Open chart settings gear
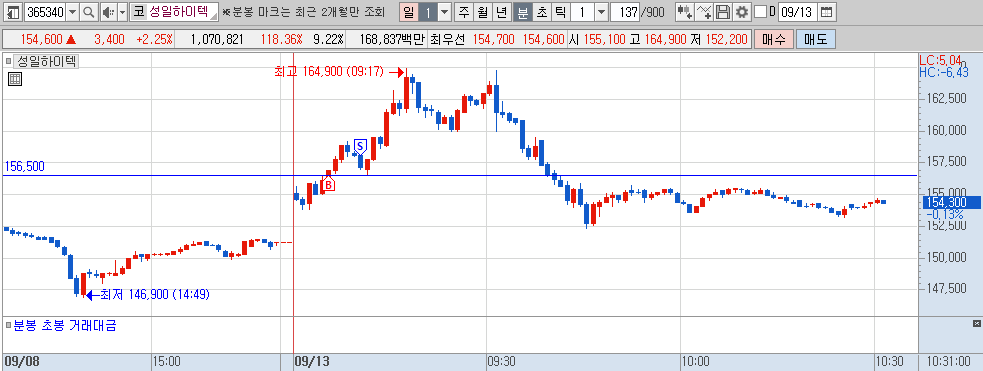The height and width of the screenshot is (371, 983). (742, 11)
